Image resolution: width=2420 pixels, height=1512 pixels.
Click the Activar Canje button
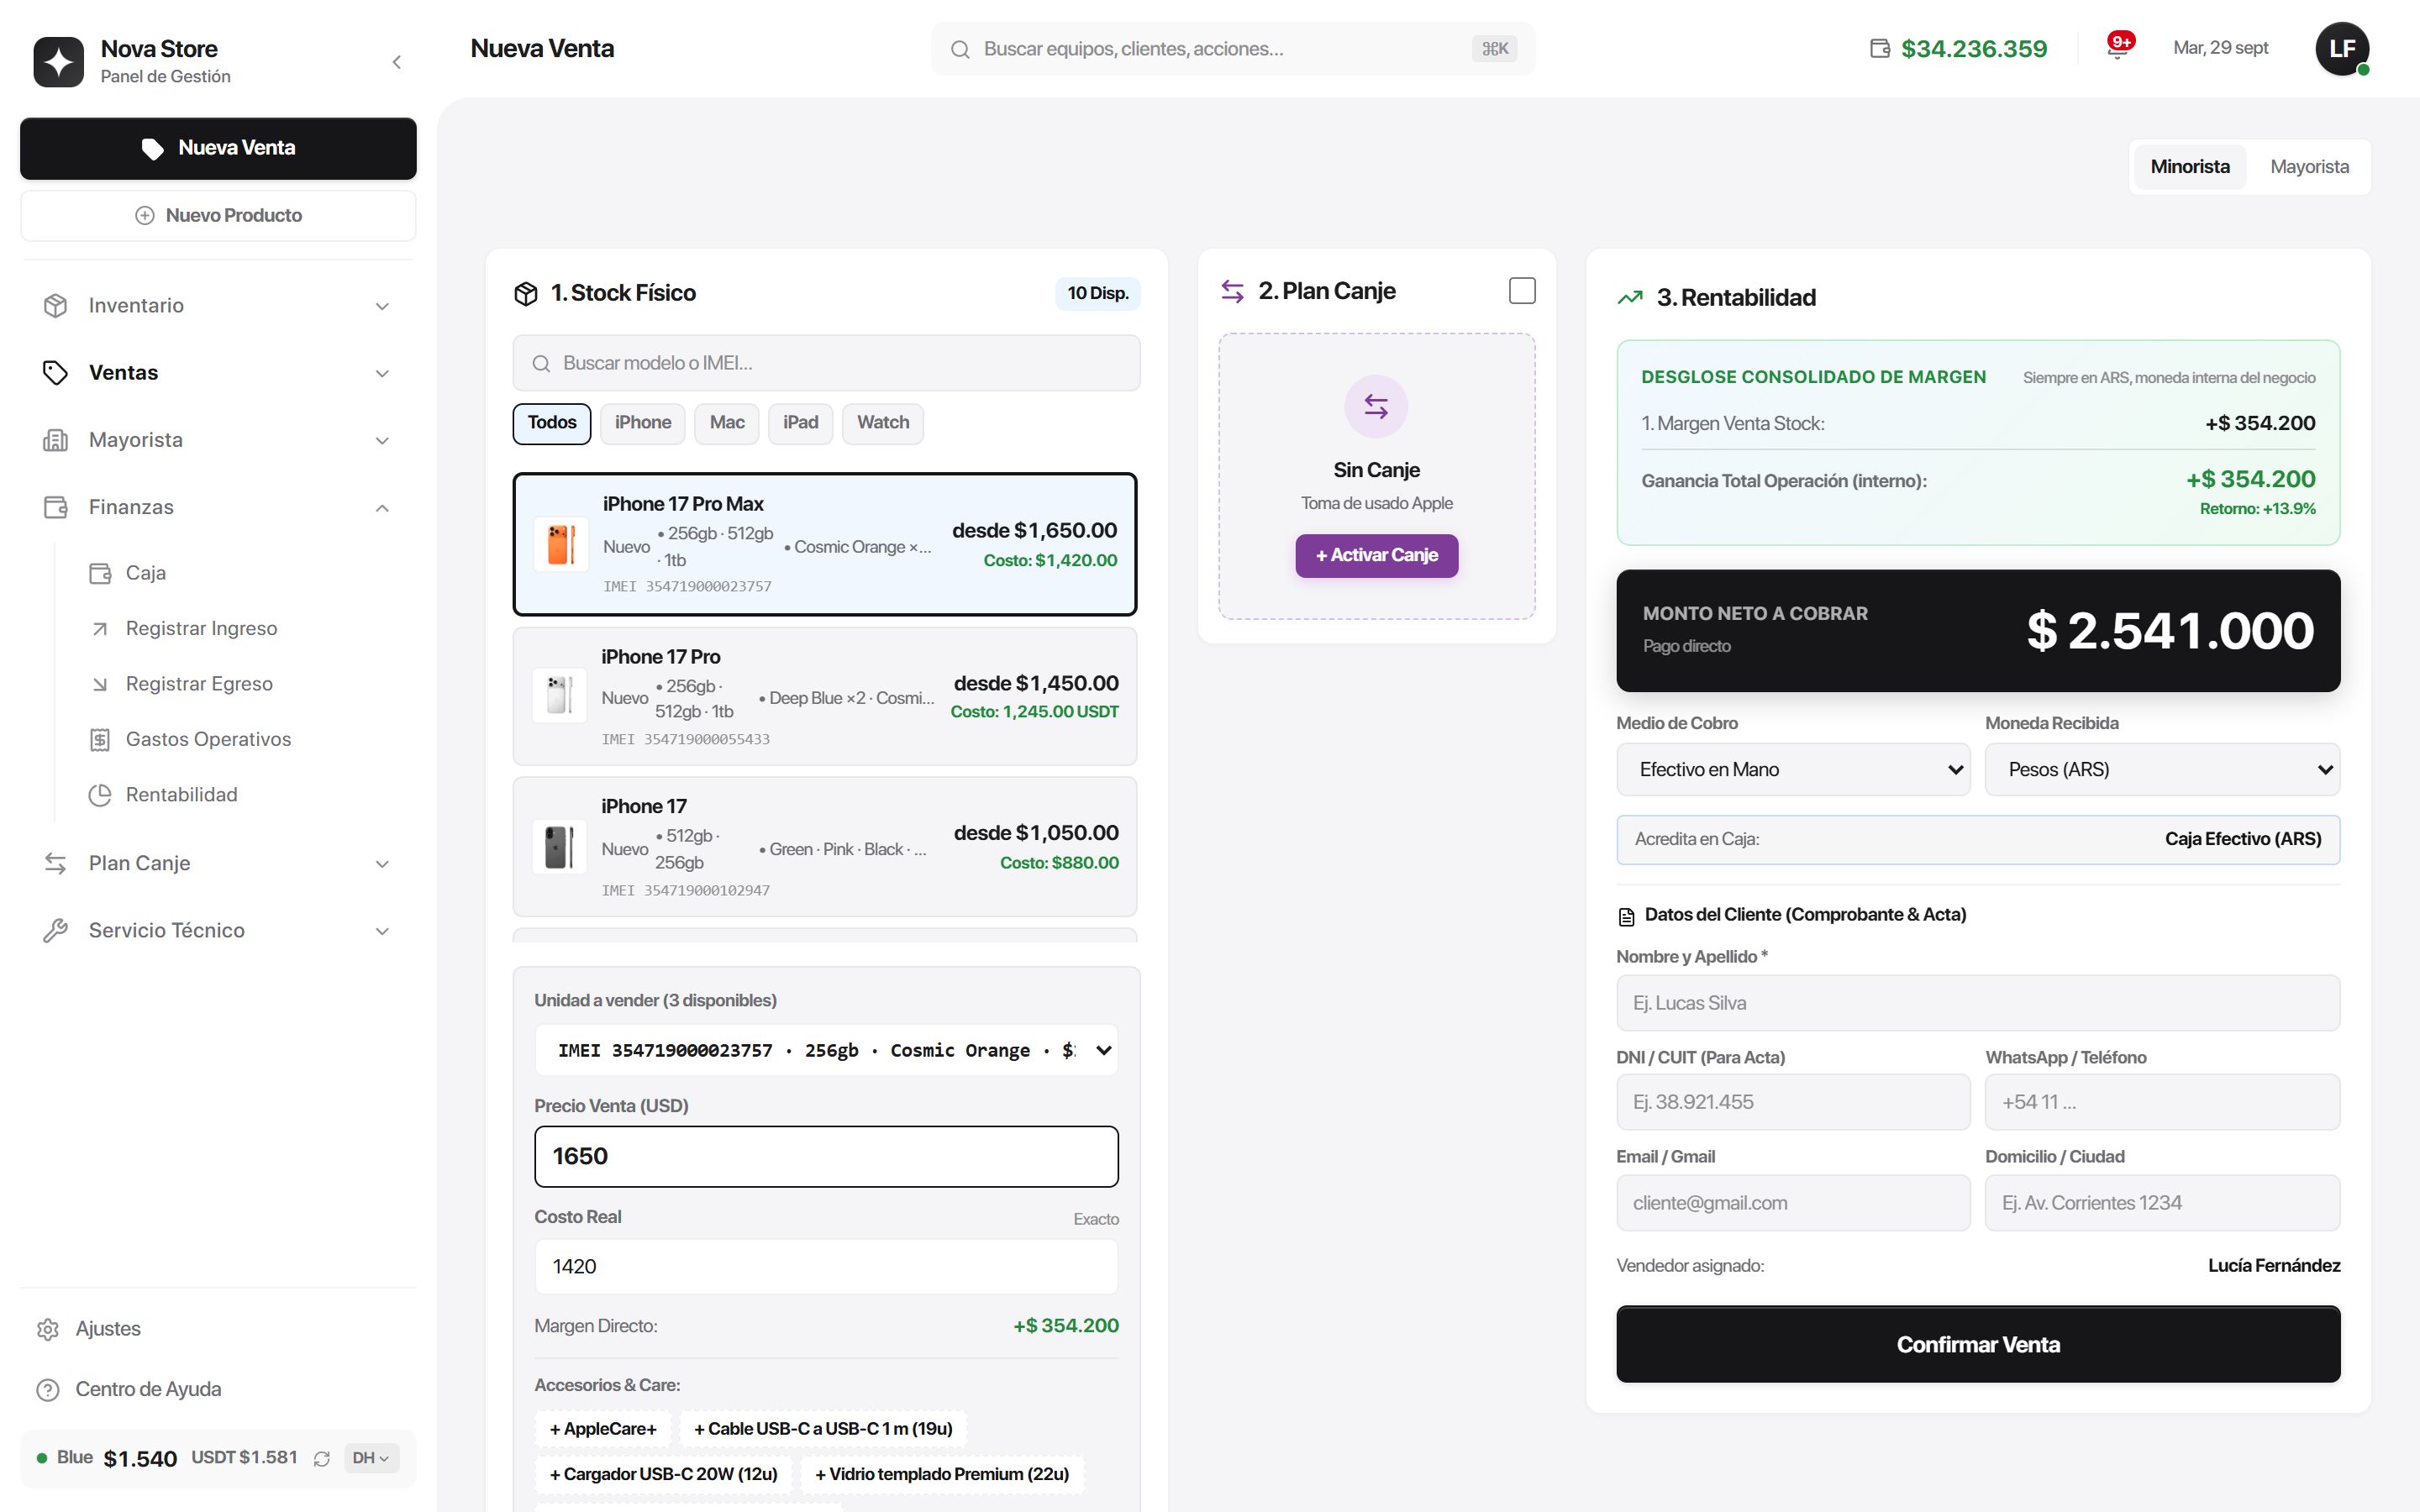tap(1377, 556)
